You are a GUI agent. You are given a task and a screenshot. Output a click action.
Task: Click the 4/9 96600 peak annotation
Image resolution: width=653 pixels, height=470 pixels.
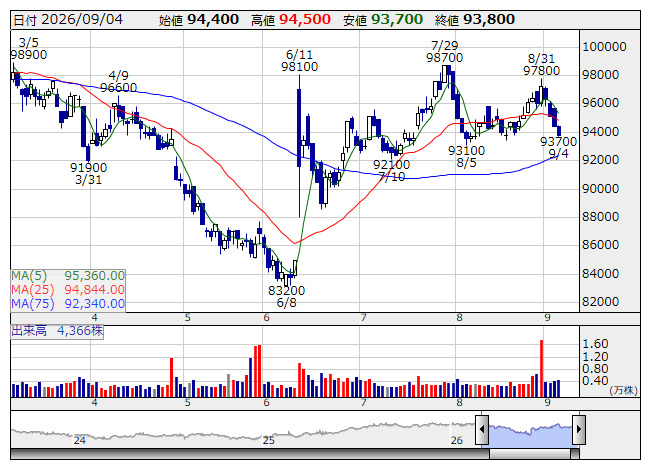pyautogui.click(x=119, y=82)
